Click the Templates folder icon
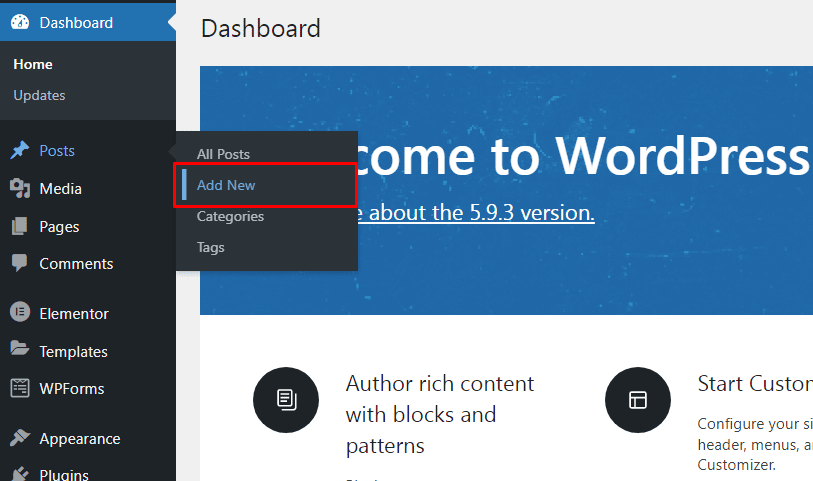The image size is (813, 481). (20, 348)
